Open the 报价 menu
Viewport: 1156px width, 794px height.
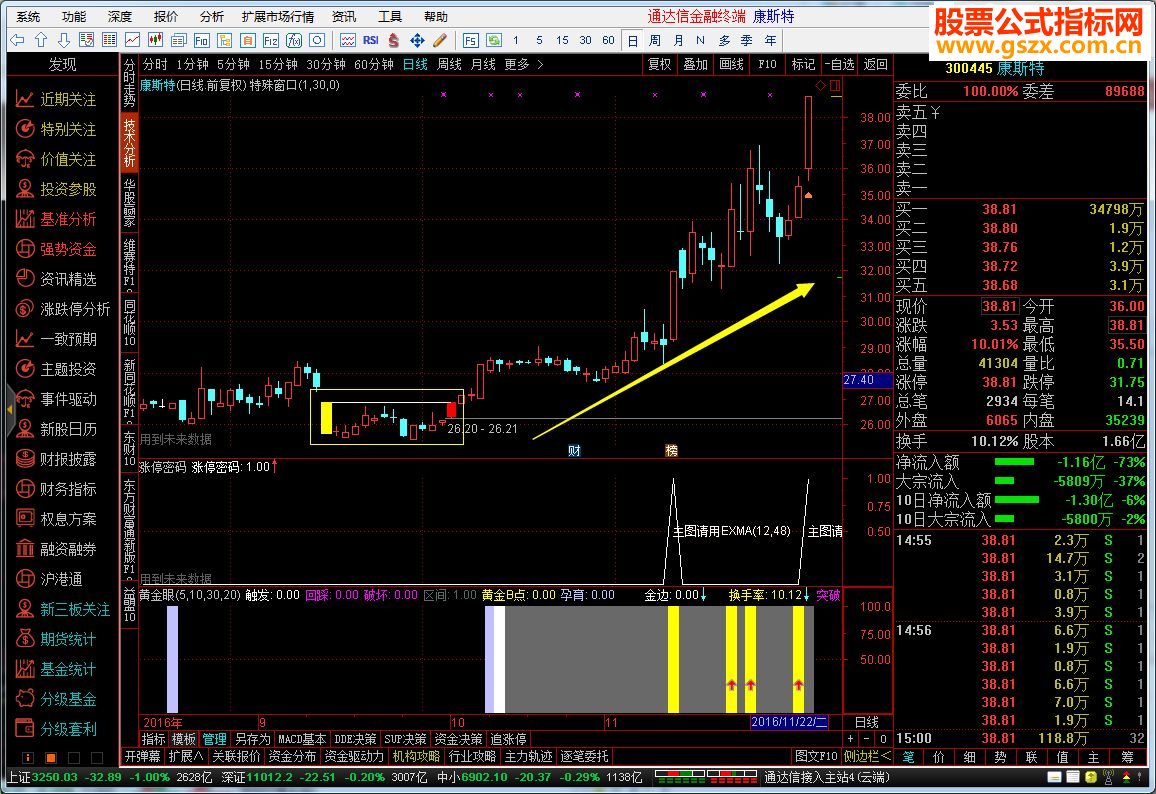(x=165, y=16)
